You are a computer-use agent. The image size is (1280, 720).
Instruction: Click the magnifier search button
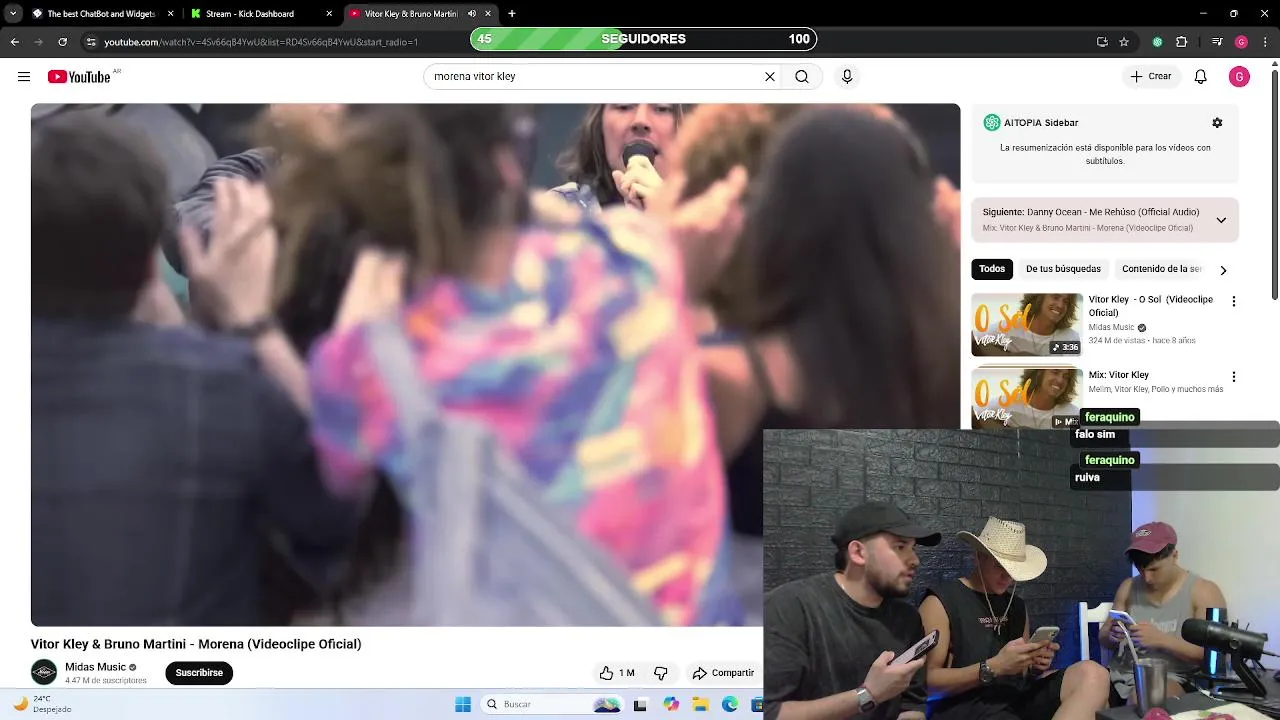click(802, 76)
